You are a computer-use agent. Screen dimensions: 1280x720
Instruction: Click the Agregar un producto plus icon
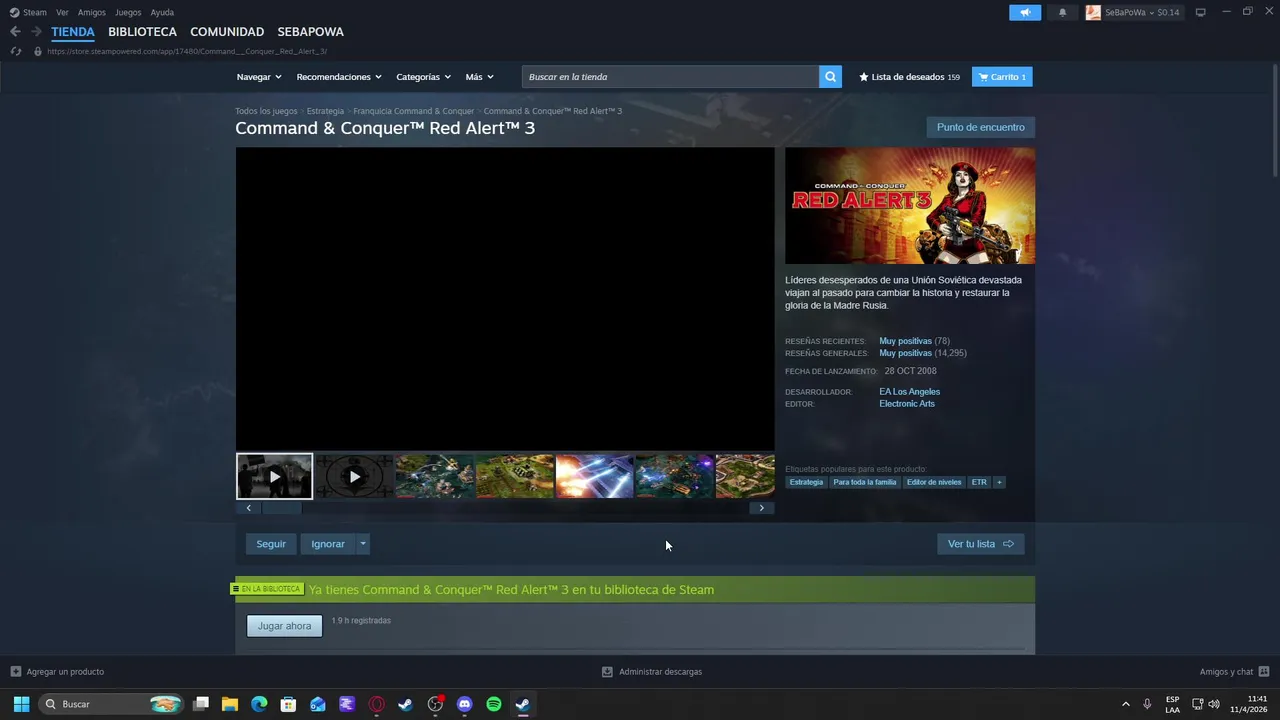coord(16,671)
